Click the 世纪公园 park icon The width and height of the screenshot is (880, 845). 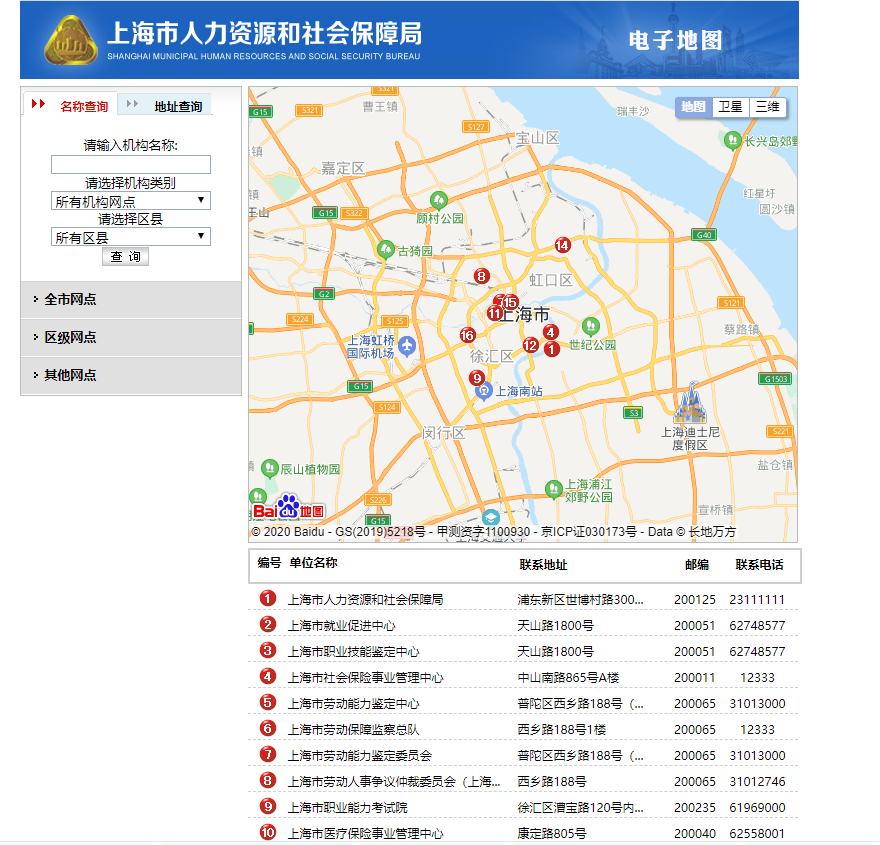[x=590, y=326]
